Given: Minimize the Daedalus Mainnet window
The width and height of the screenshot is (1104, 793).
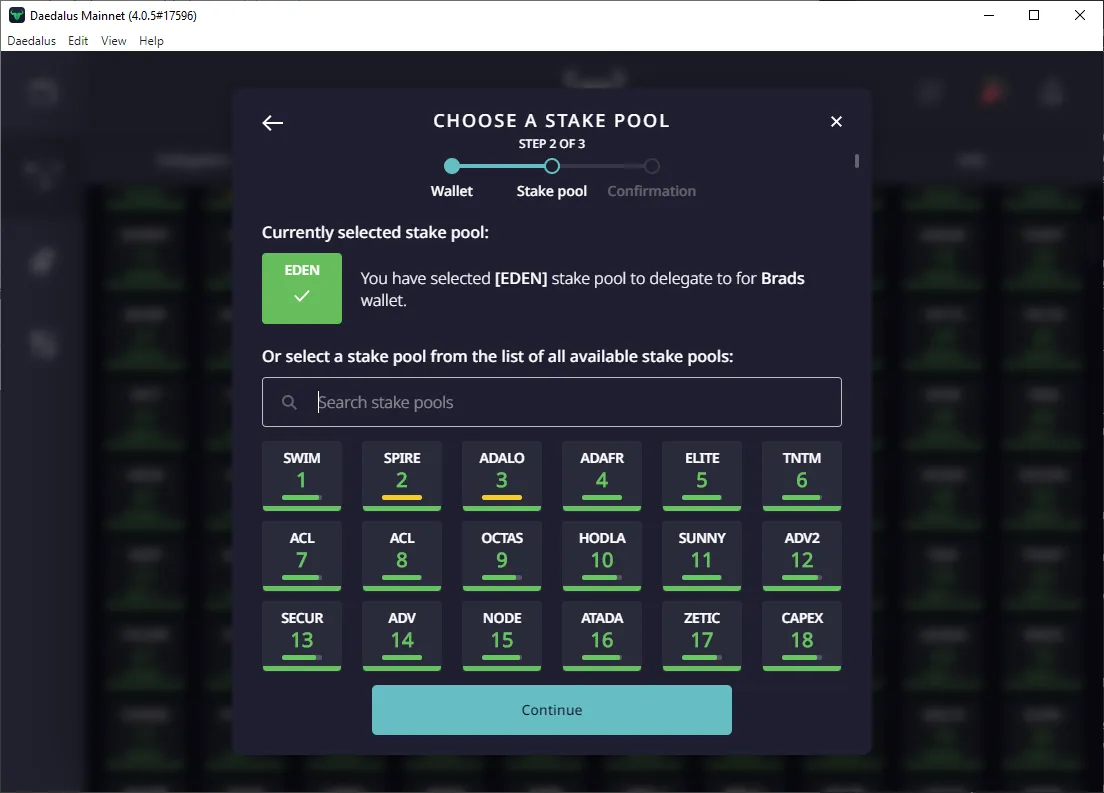Looking at the screenshot, I should [989, 15].
